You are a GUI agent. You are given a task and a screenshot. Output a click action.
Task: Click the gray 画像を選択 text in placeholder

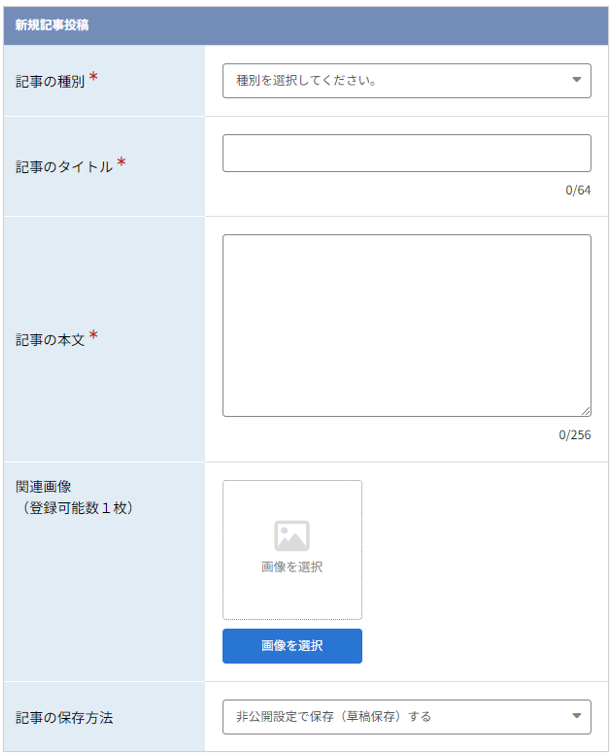coord(292,567)
